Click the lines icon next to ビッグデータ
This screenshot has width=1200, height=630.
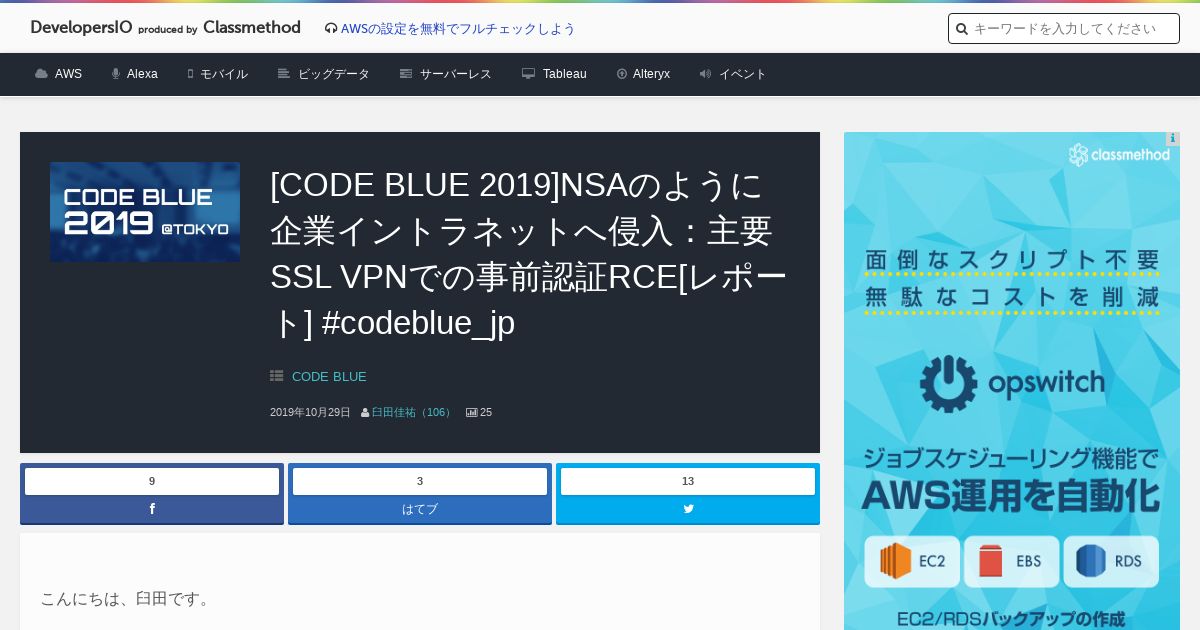(x=284, y=74)
